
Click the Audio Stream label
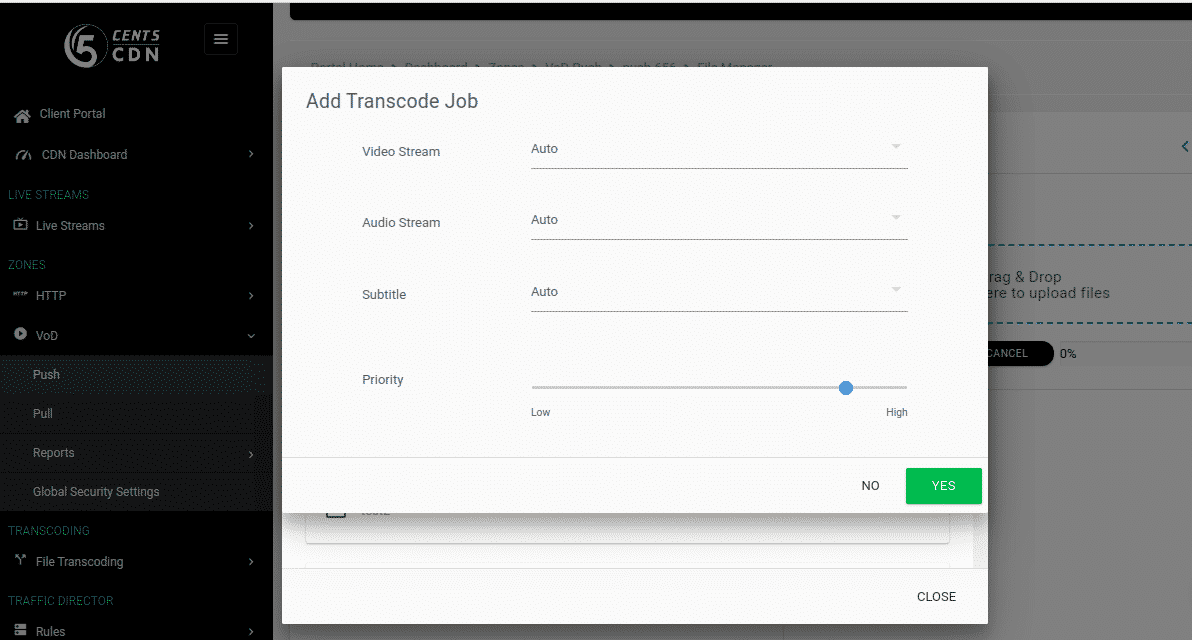pyautogui.click(x=401, y=223)
